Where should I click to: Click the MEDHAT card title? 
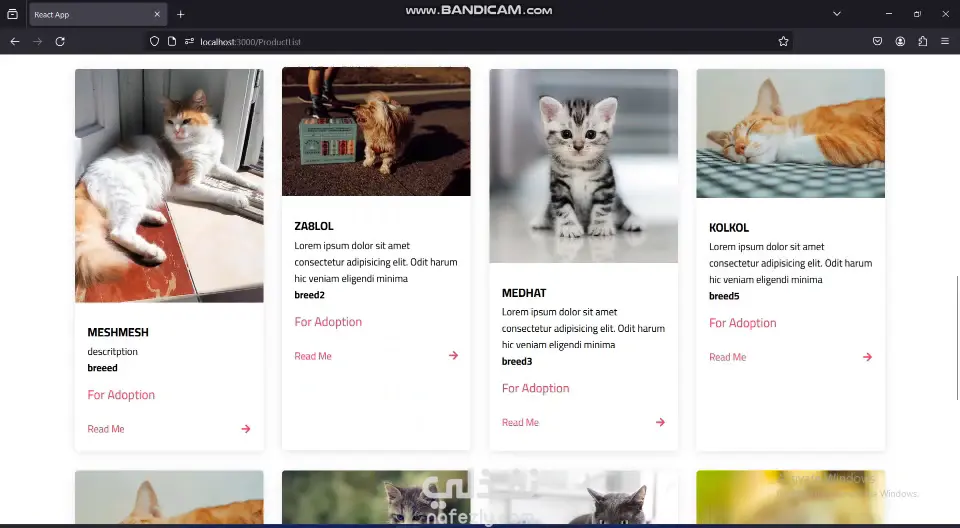coord(524,293)
